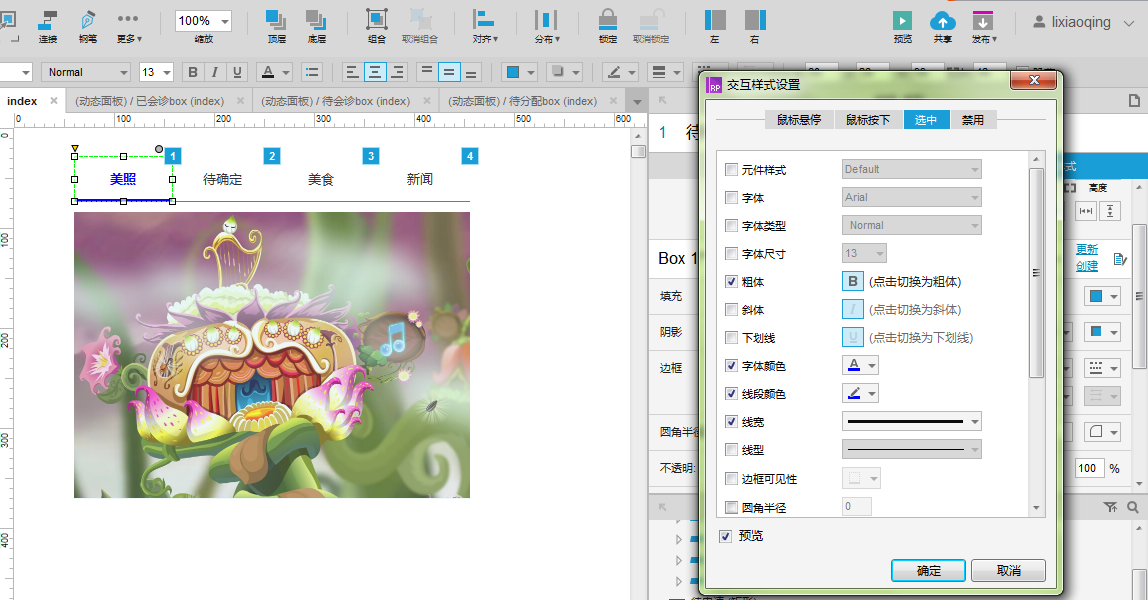Launch preview (预览) in toolbar

903,26
